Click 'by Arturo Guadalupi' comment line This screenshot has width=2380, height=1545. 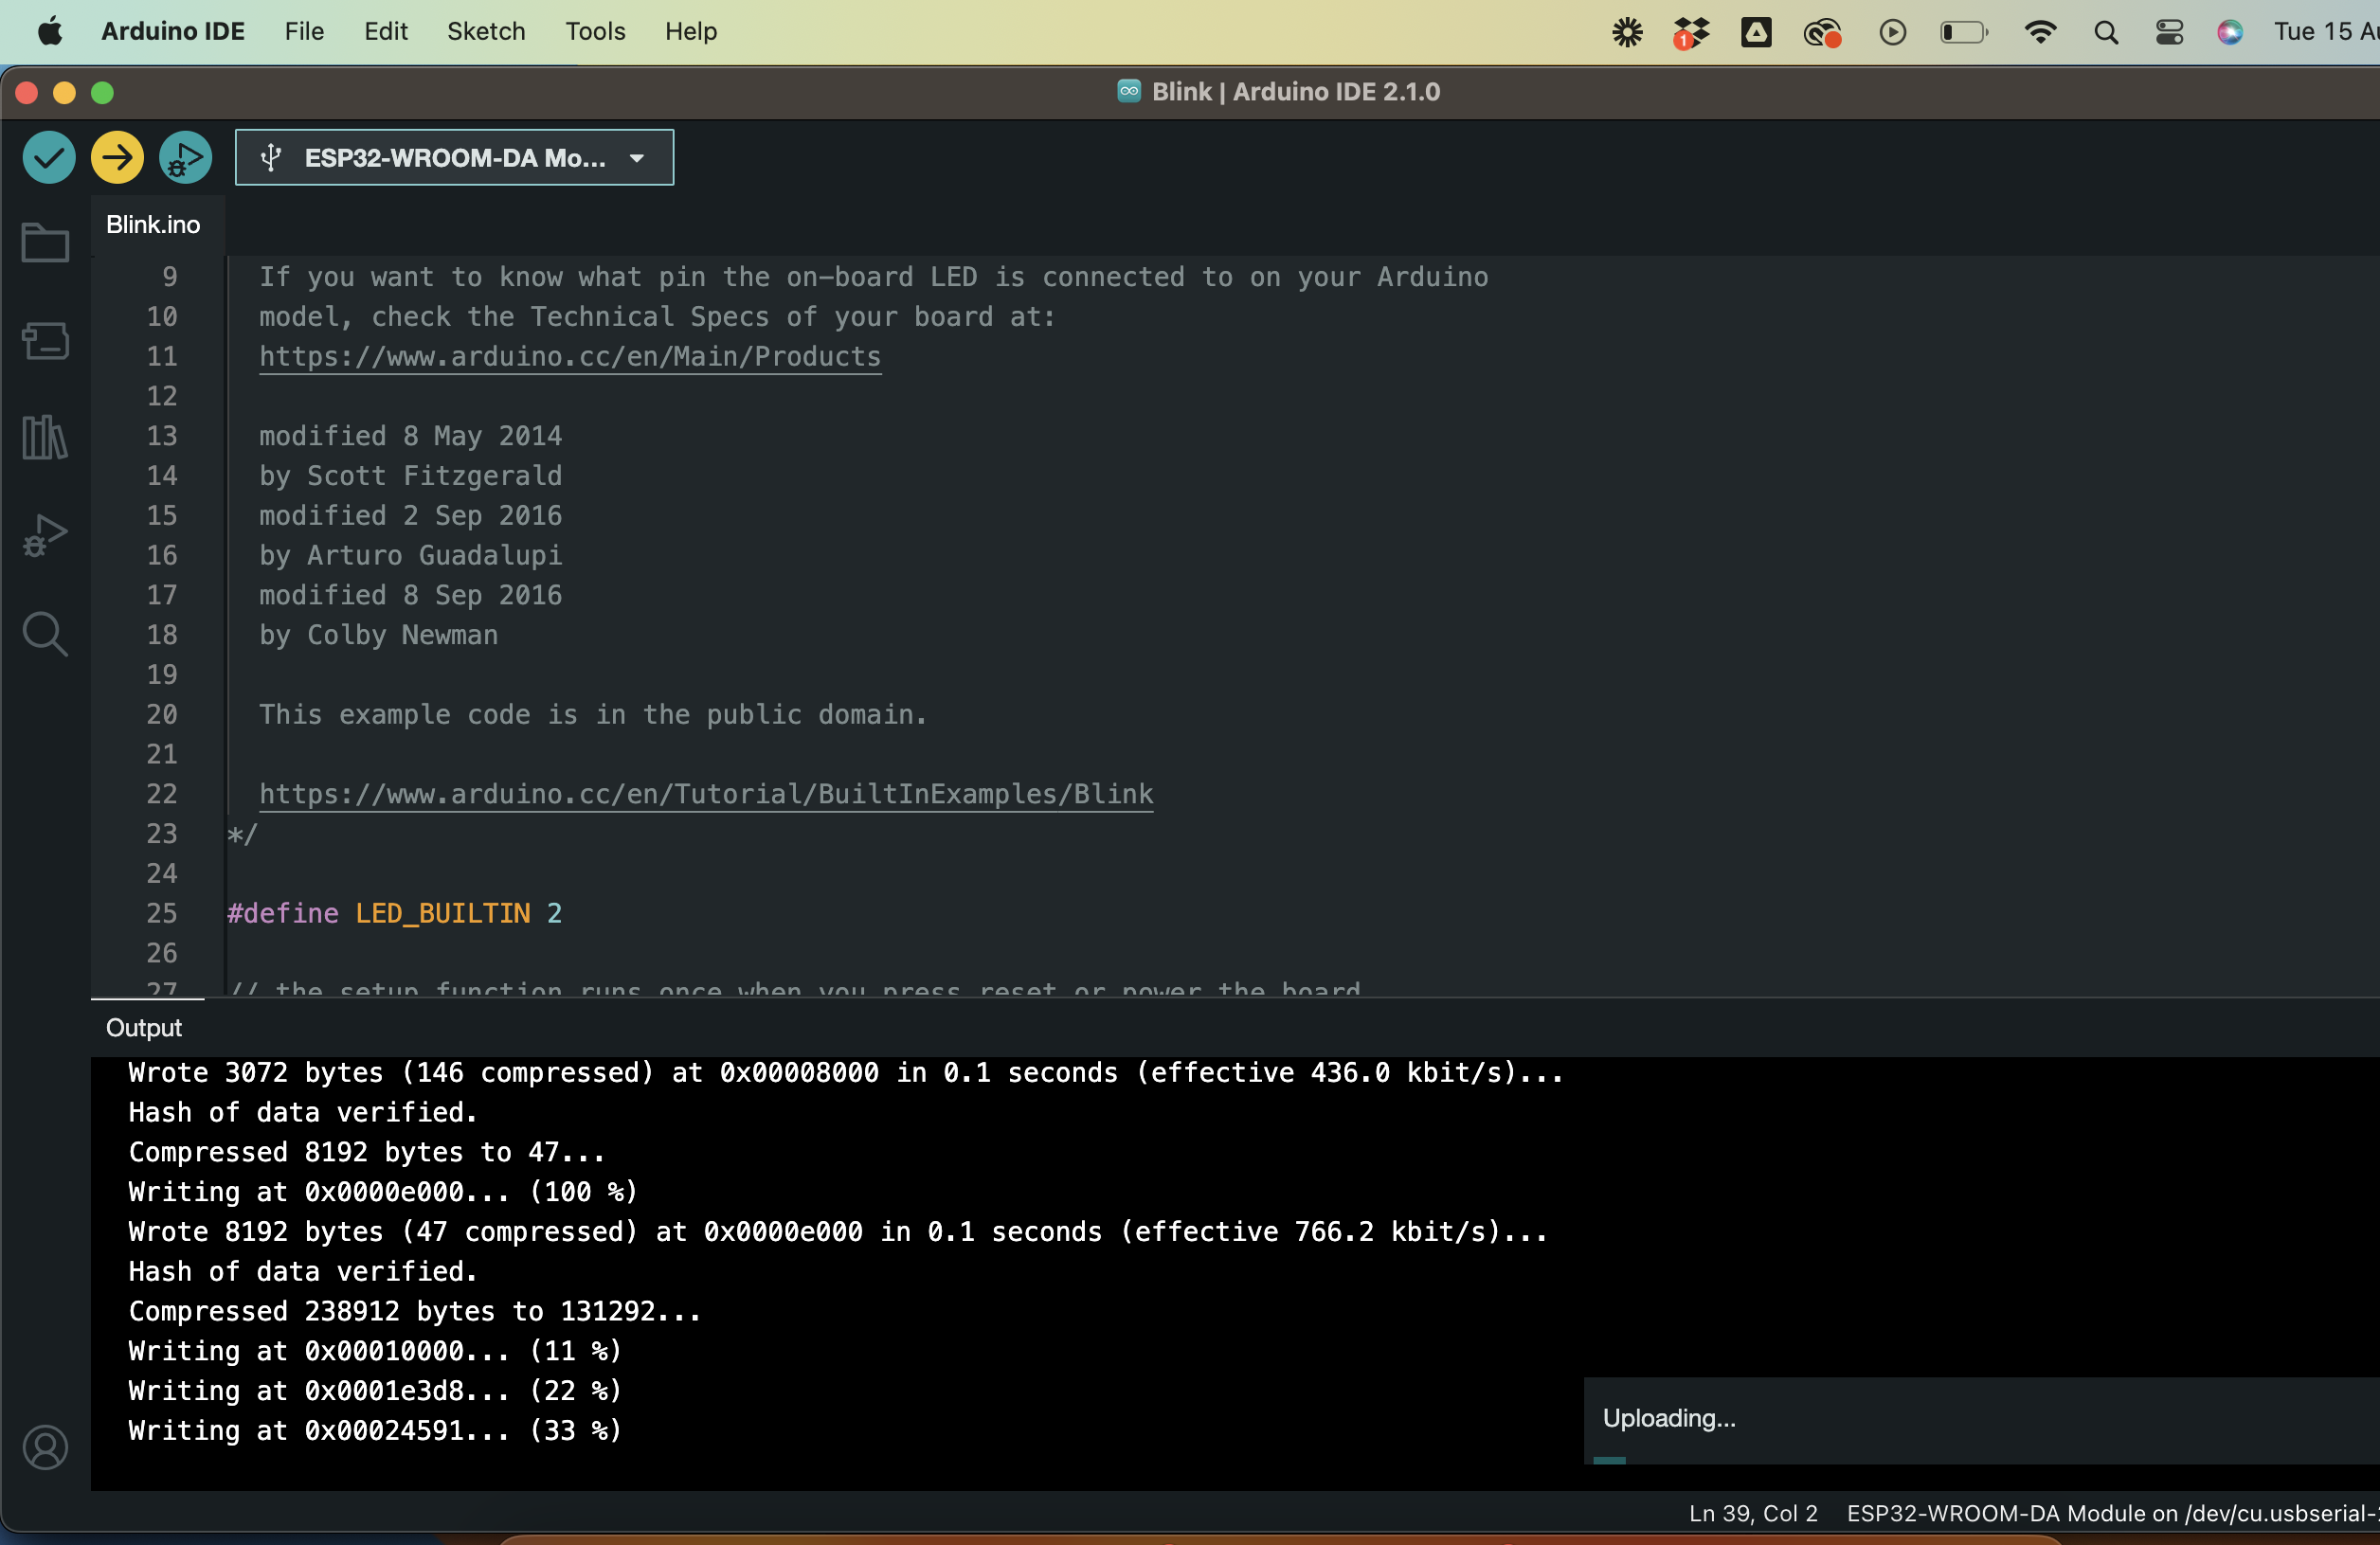(410, 555)
